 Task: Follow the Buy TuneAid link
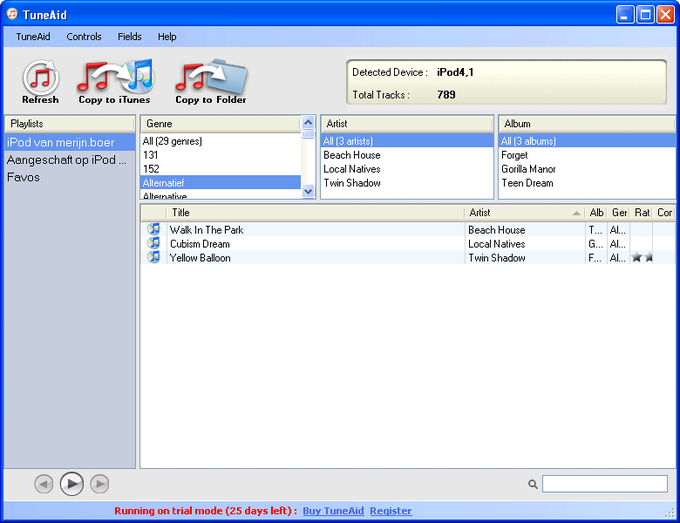(333, 511)
